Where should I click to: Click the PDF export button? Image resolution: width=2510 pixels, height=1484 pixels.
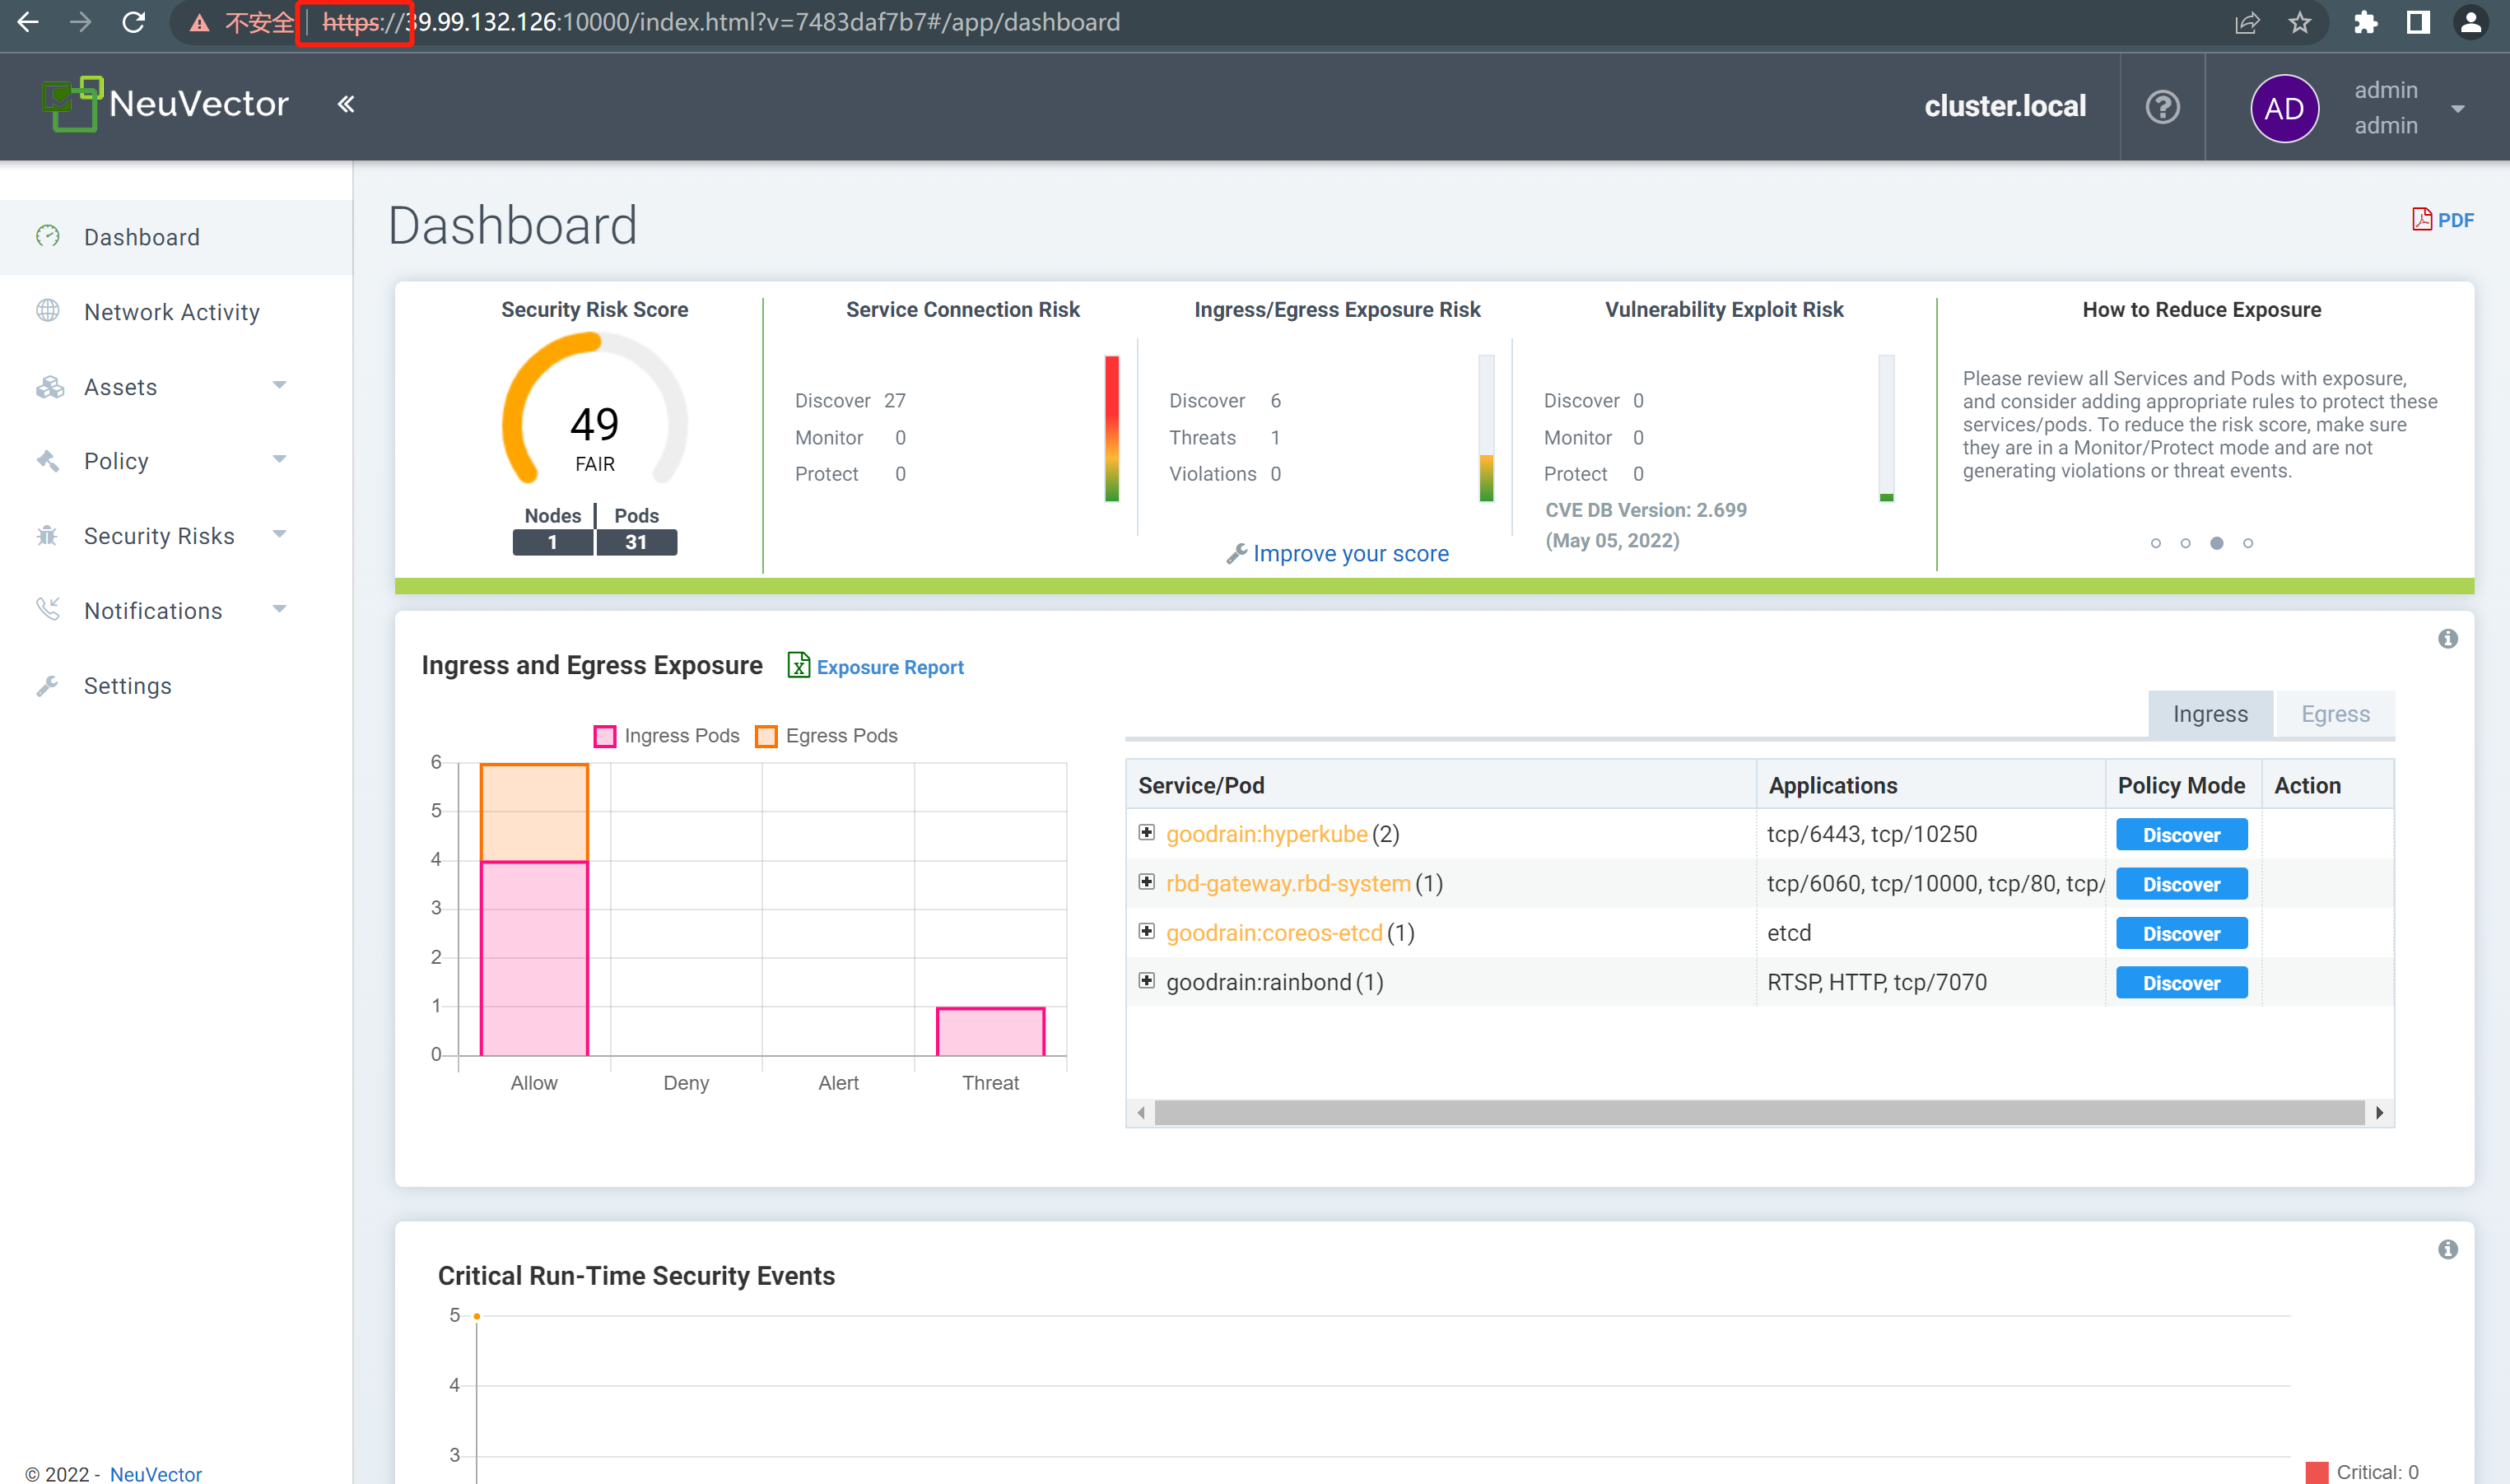click(2447, 219)
